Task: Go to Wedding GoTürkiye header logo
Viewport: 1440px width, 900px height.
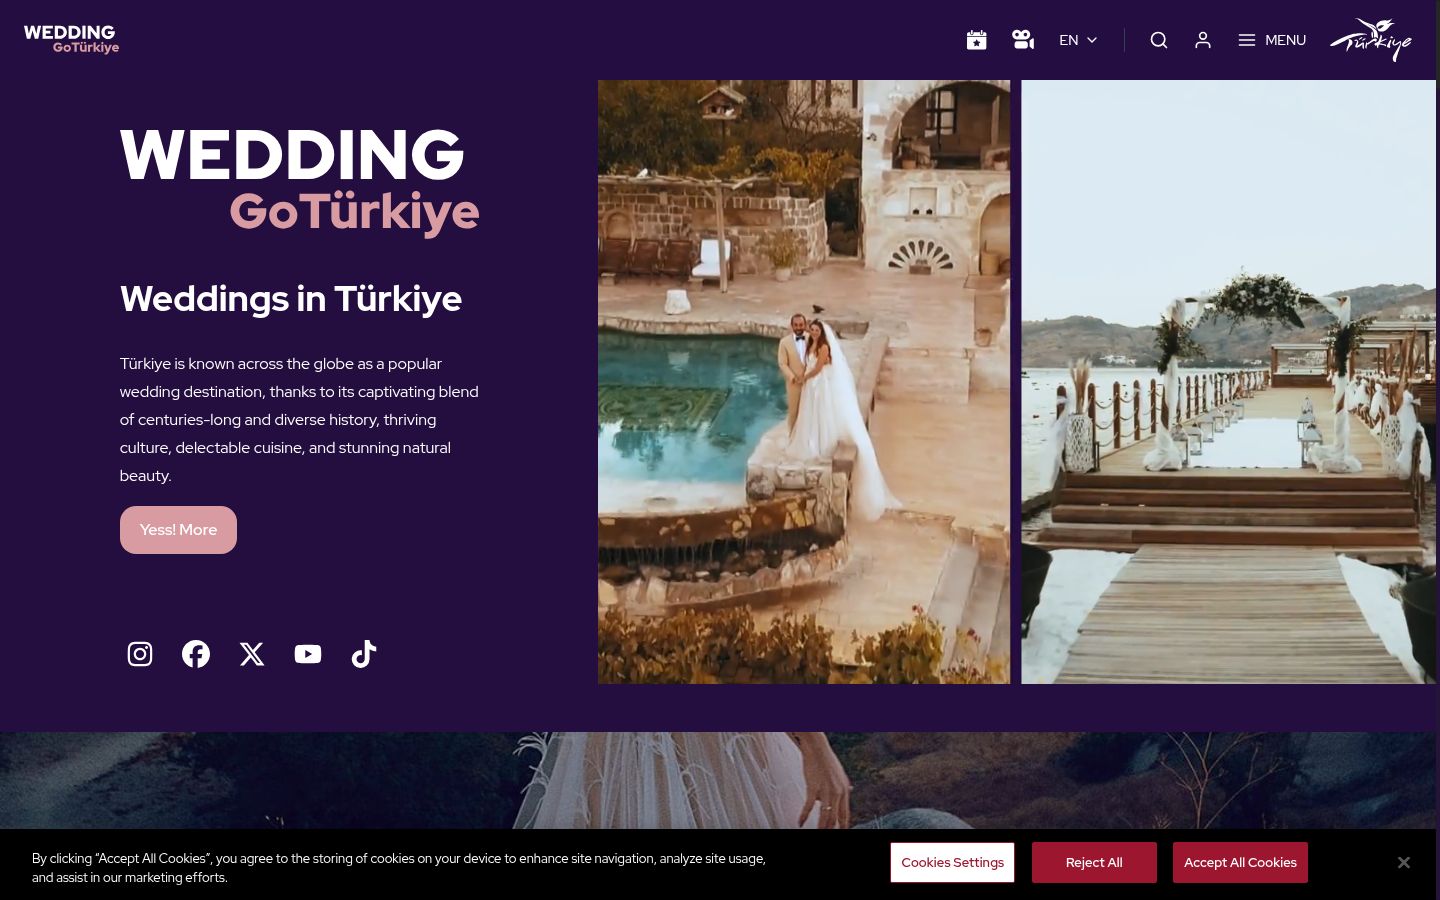Action: click(x=71, y=39)
